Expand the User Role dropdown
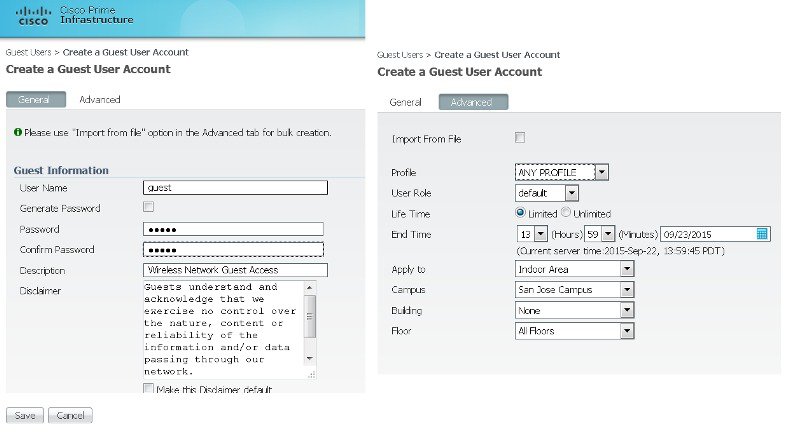The height and width of the screenshot is (432, 789). click(x=546, y=193)
